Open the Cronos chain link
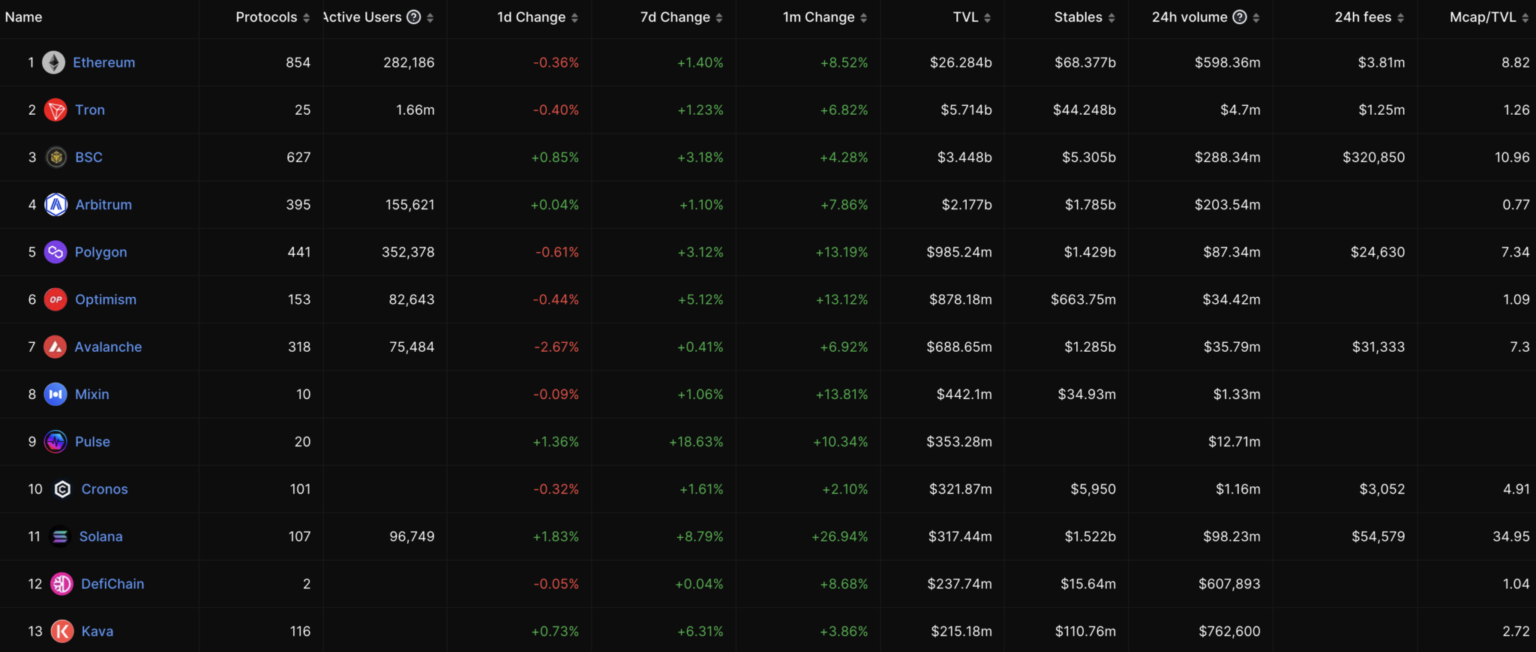Image resolution: width=1536 pixels, height=652 pixels. pos(104,489)
